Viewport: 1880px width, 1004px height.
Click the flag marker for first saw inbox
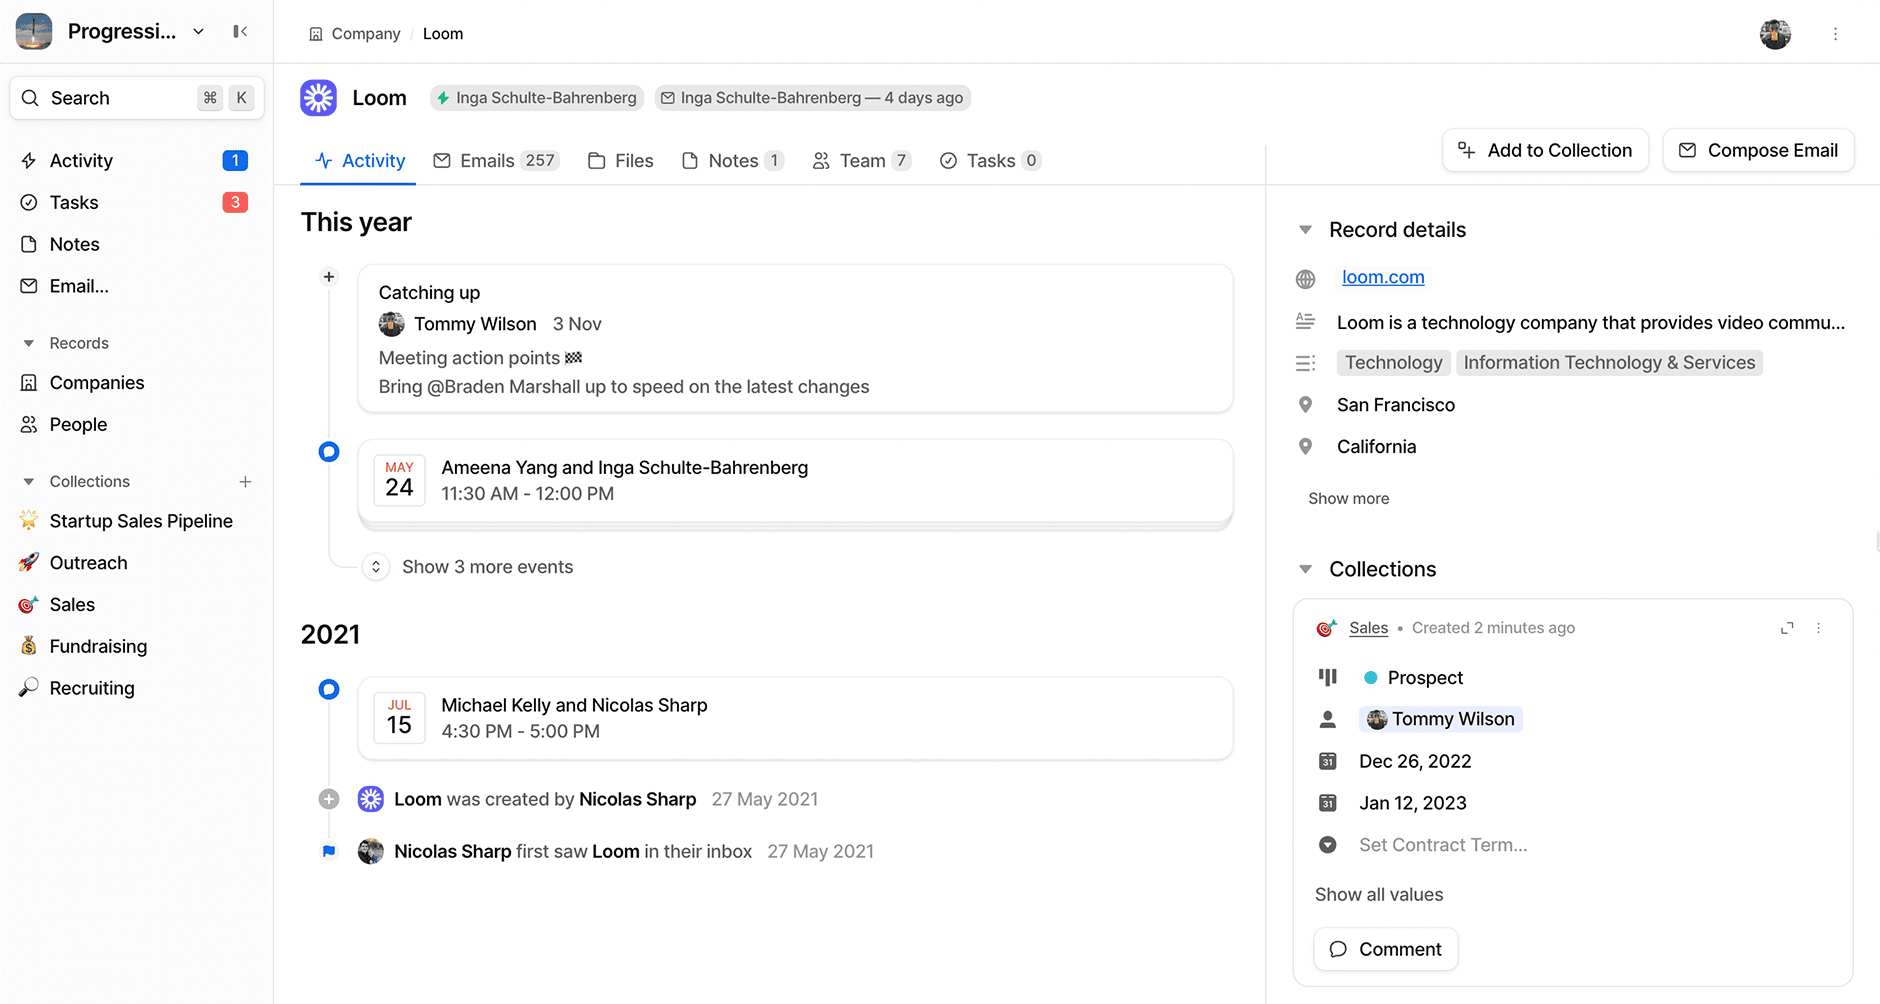point(329,851)
